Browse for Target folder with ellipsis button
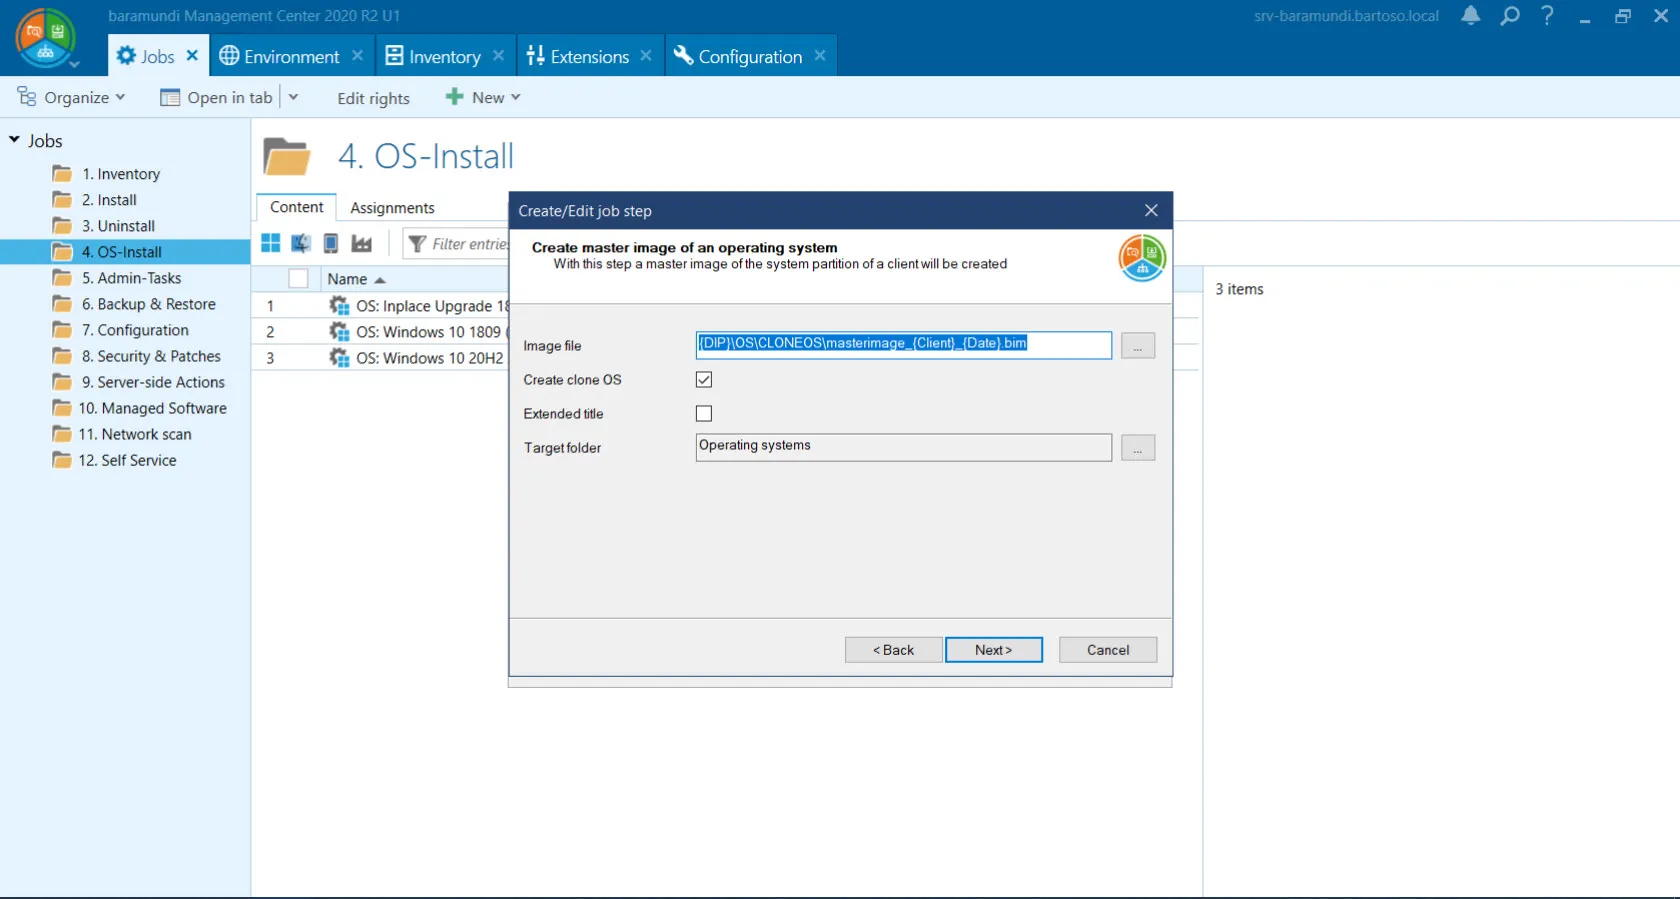The image size is (1680, 899). pos(1137,448)
